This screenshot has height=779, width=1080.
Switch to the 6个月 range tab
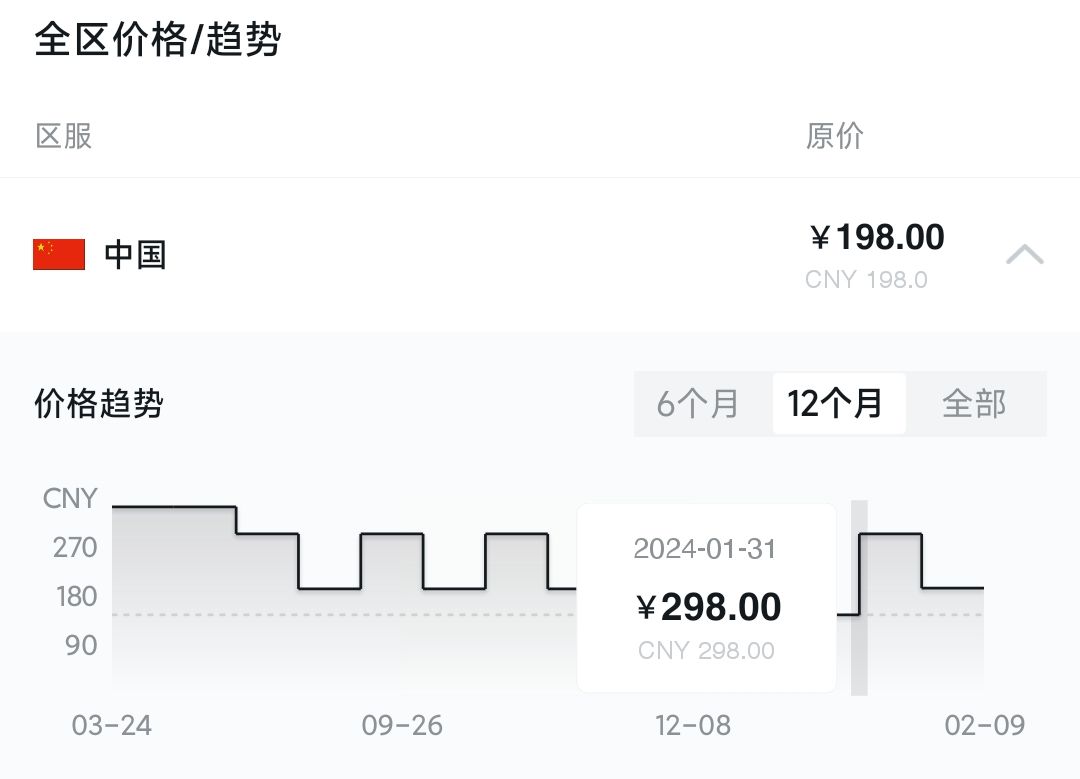click(x=698, y=404)
